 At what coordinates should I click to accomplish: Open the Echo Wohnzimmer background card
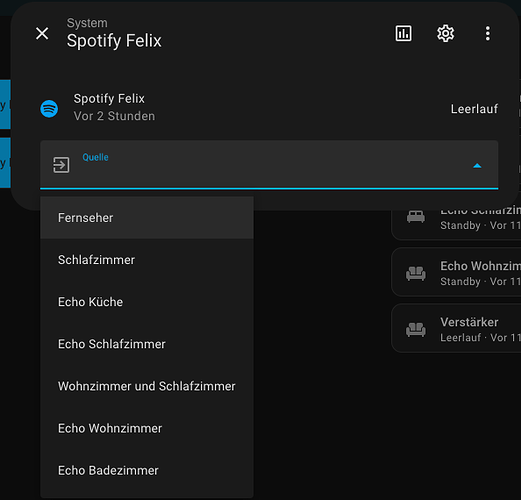click(x=456, y=272)
